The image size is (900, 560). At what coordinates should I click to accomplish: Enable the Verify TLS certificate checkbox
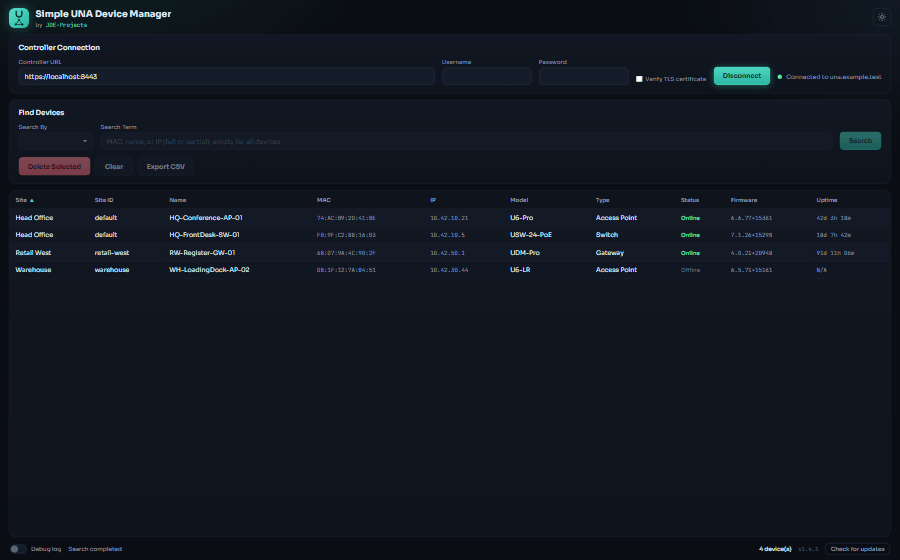639,79
